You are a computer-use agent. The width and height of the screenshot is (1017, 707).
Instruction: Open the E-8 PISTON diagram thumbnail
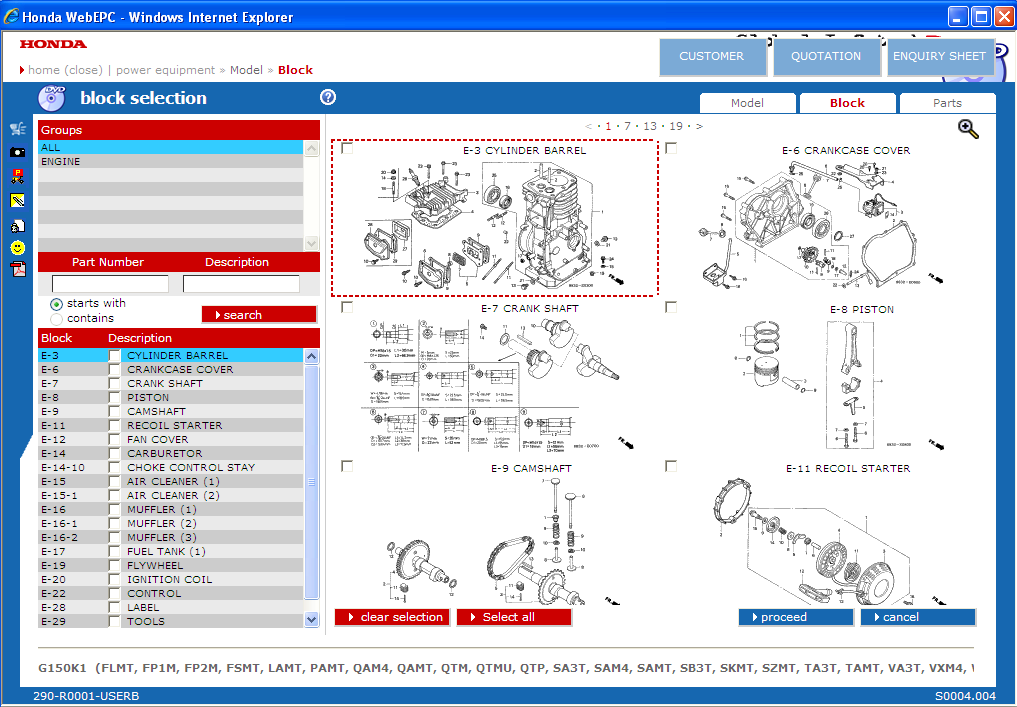[x=843, y=383]
